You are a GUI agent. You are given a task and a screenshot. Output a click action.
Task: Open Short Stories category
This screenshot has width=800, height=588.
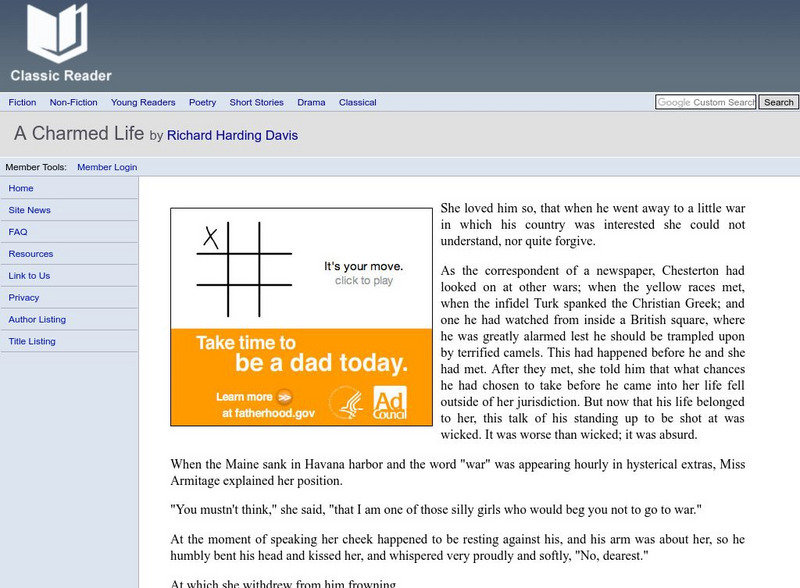point(256,102)
